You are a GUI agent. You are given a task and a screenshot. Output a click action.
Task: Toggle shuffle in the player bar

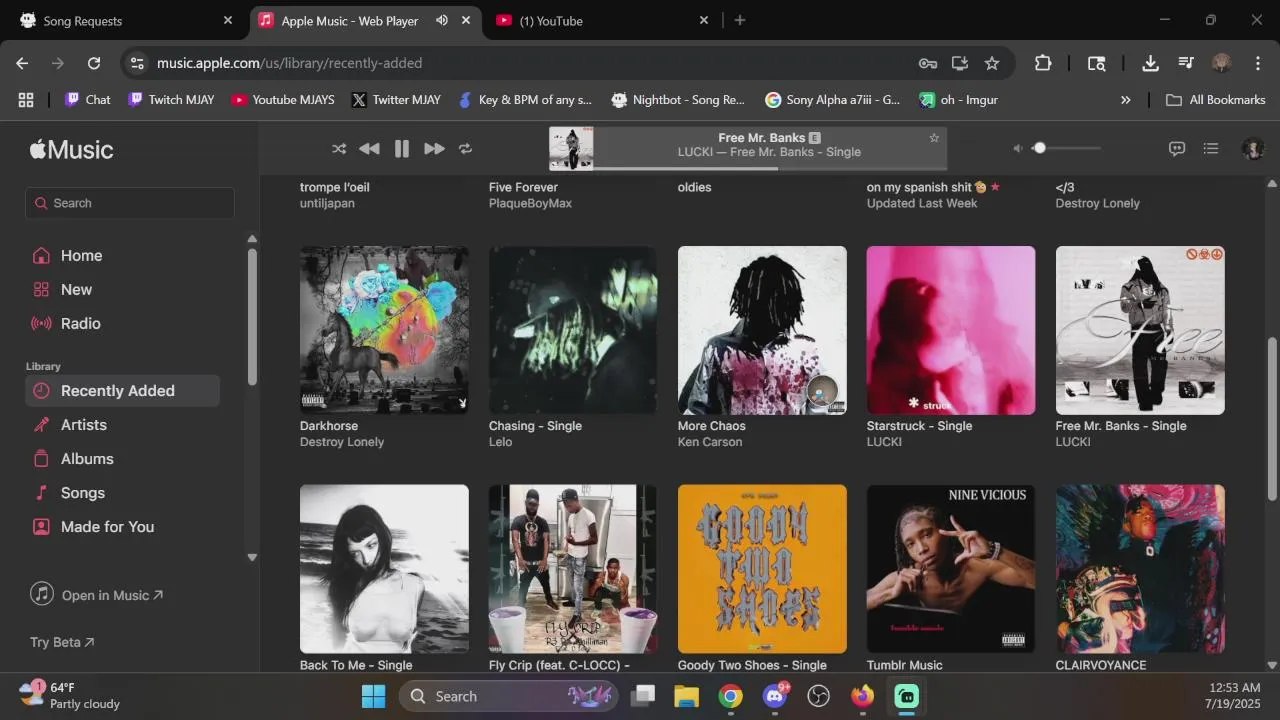click(339, 148)
